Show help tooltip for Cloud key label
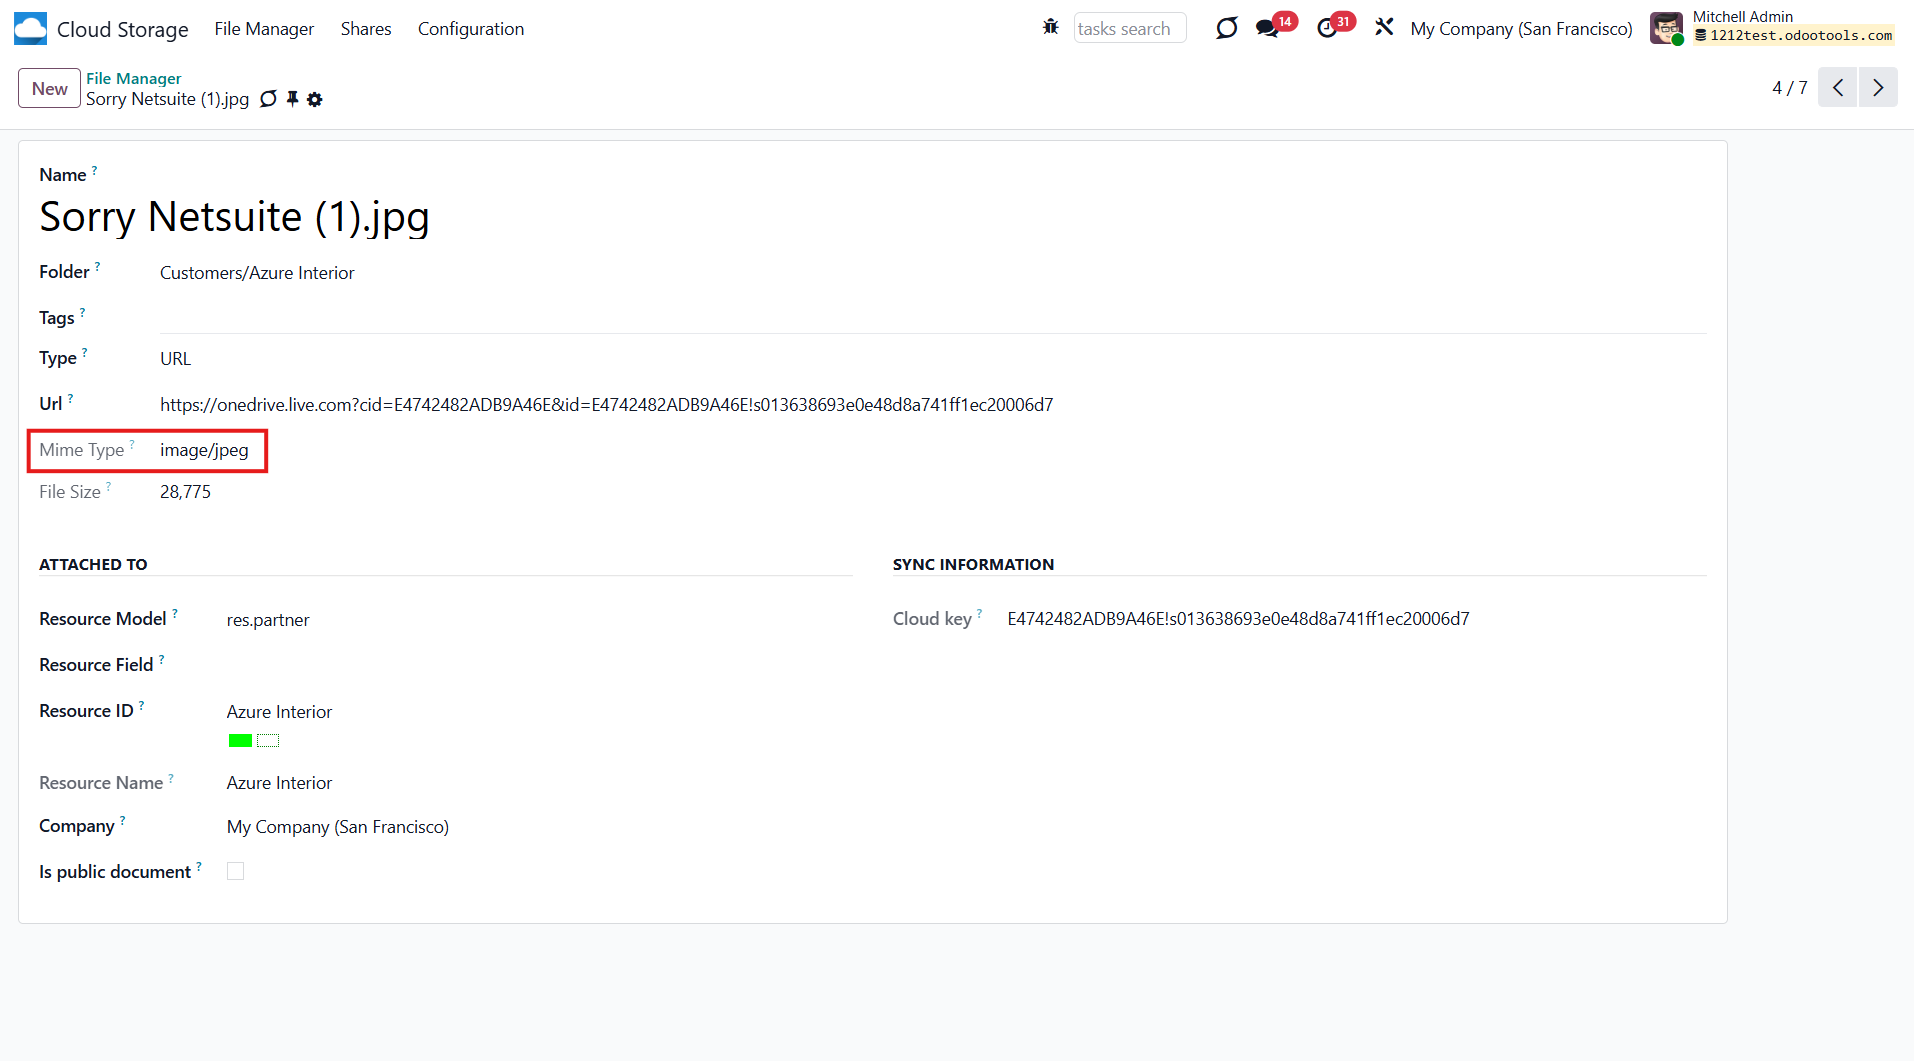Image resolution: width=1914 pixels, height=1061 pixels. (979, 613)
